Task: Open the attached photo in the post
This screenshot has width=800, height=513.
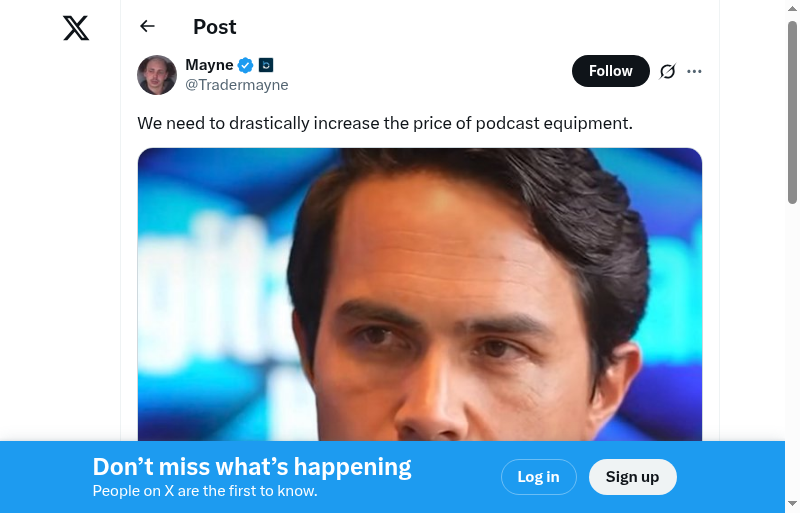Action: pos(419,294)
